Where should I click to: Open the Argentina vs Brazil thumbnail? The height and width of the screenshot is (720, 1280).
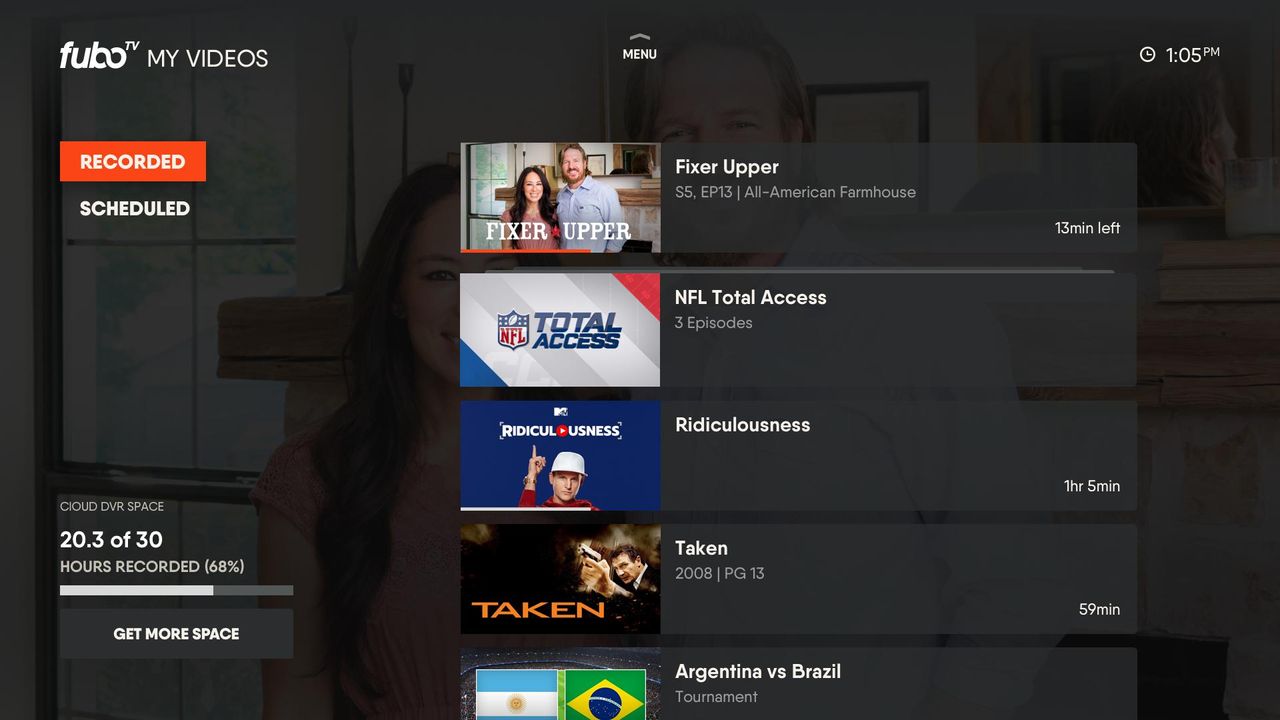(560, 684)
